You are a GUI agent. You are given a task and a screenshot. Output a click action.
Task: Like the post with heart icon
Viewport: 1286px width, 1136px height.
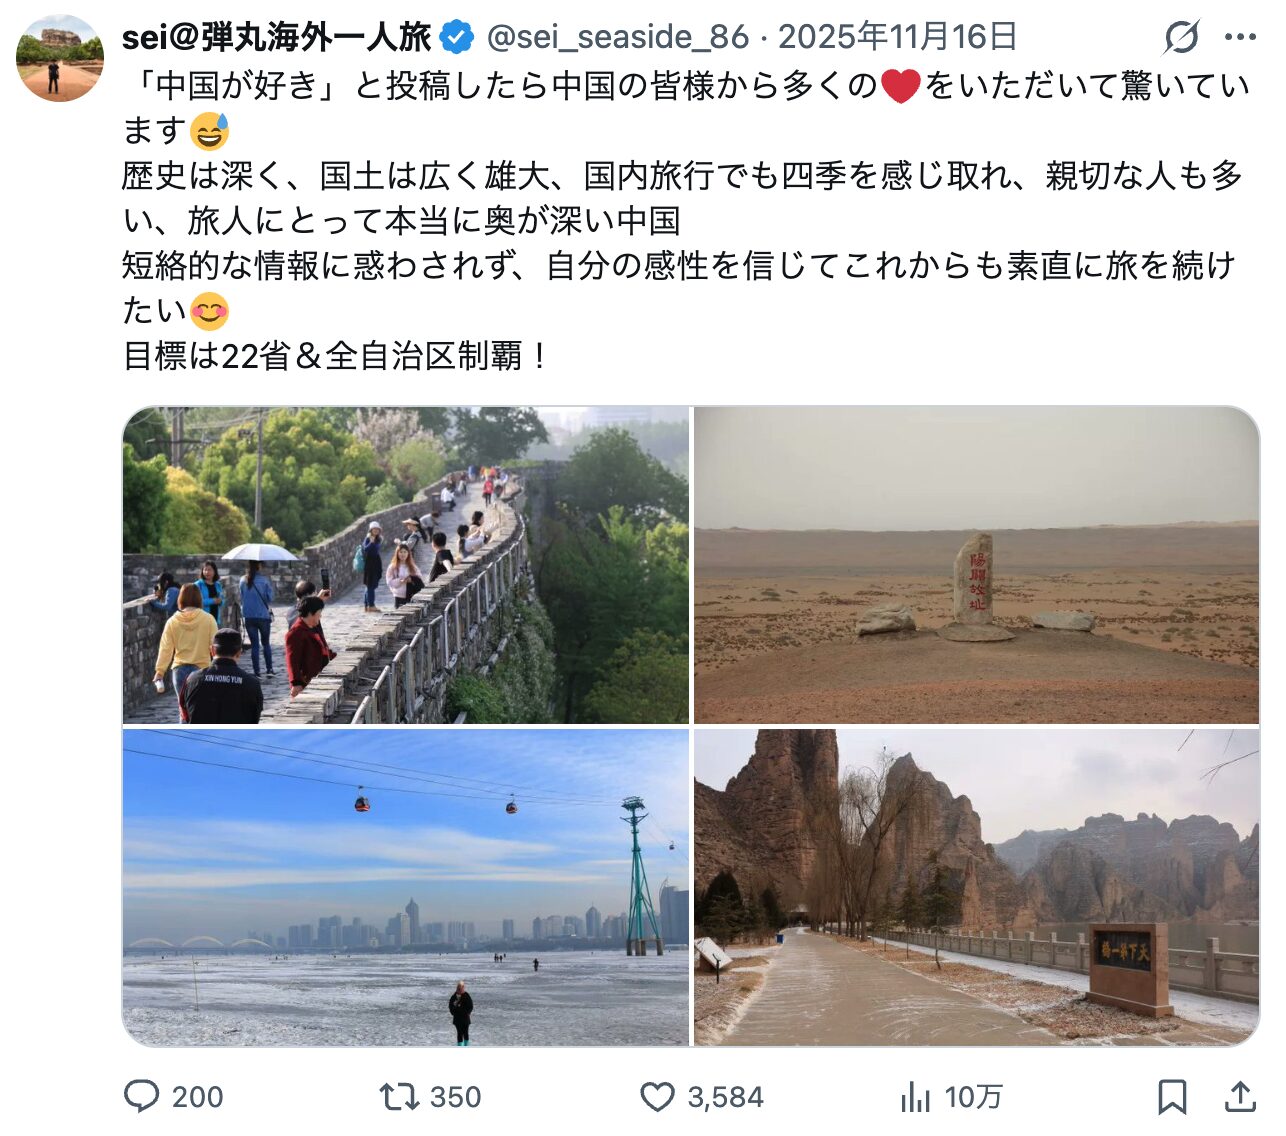pyautogui.click(x=657, y=1097)
